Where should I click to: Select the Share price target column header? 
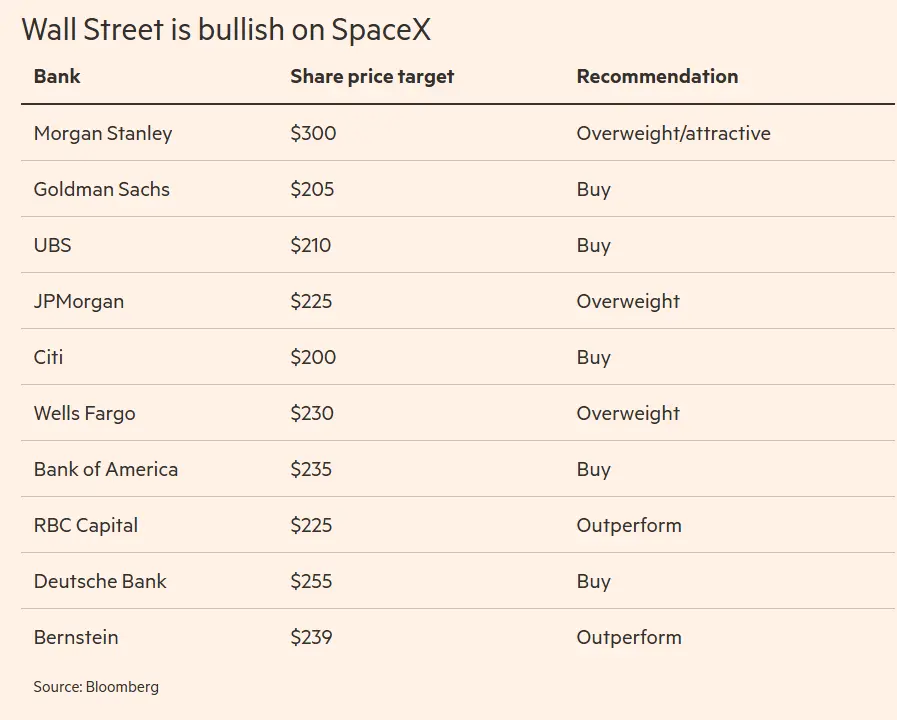[372, 77]
